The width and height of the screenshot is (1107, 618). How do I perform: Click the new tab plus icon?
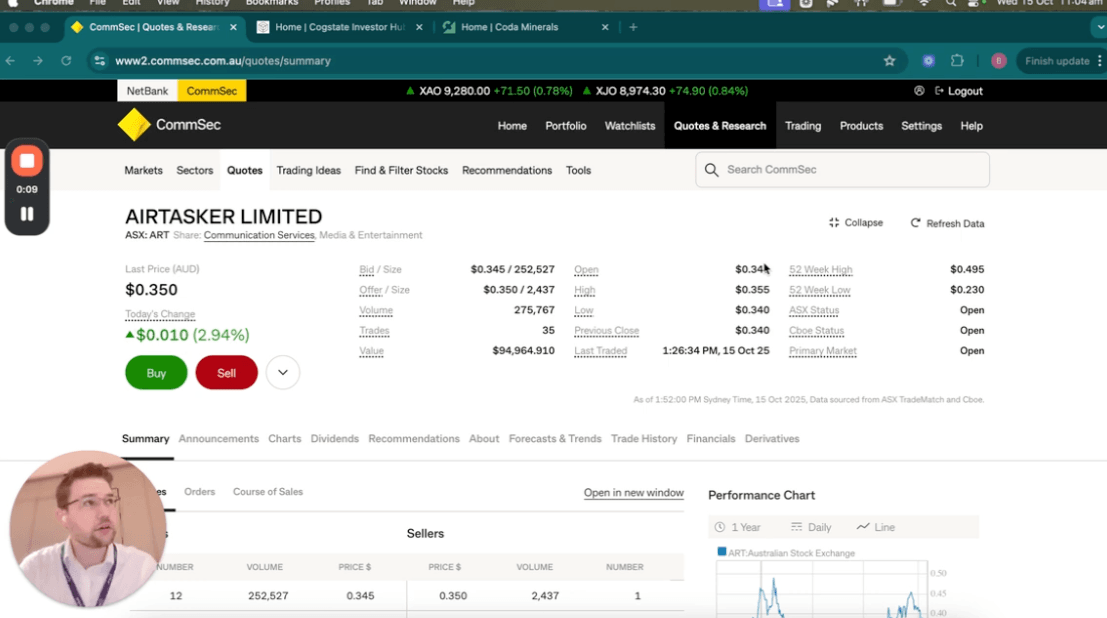(633, 27)
